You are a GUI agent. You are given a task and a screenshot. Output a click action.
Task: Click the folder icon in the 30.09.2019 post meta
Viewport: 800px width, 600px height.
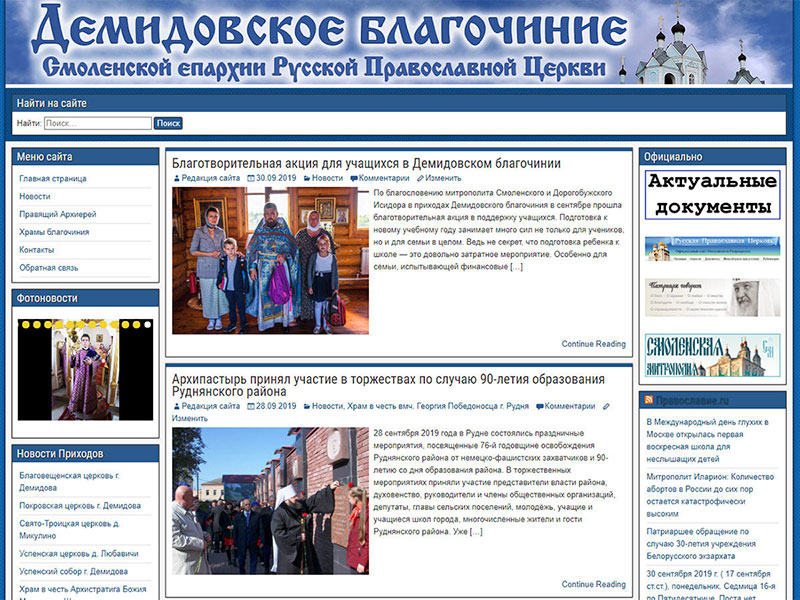(307, 179)
